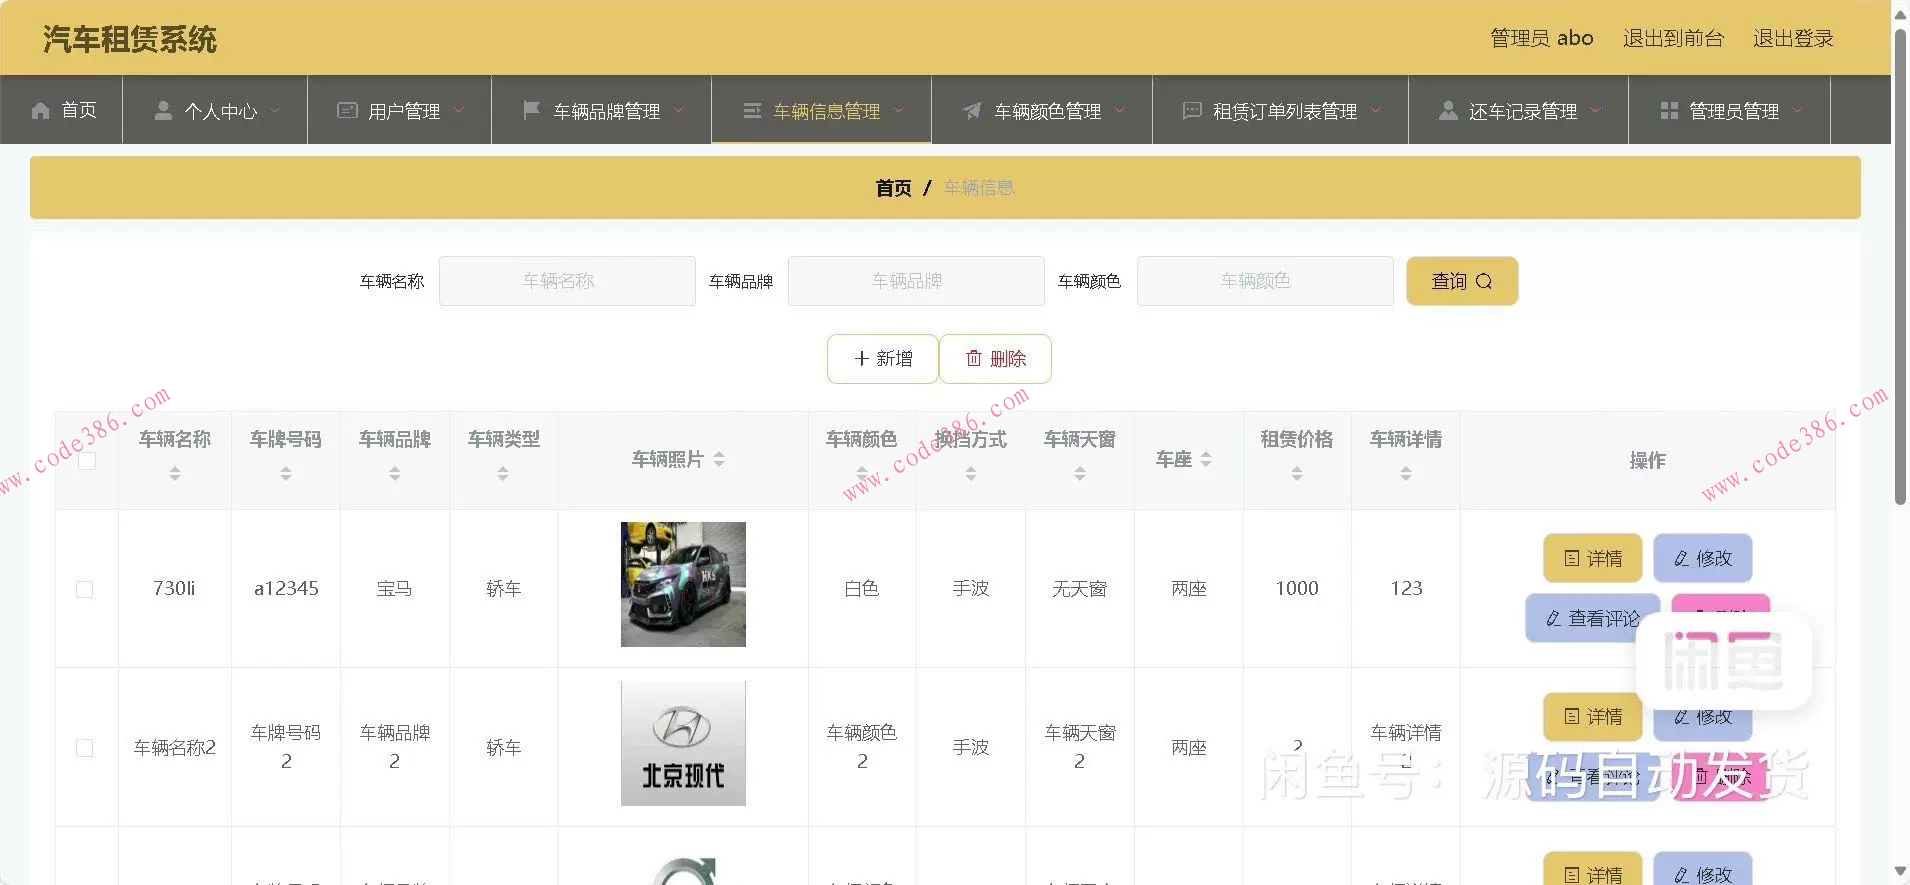Click the list icon beside 车辆信息管理
Screen dimensions: 1910x885
(752, 111)
